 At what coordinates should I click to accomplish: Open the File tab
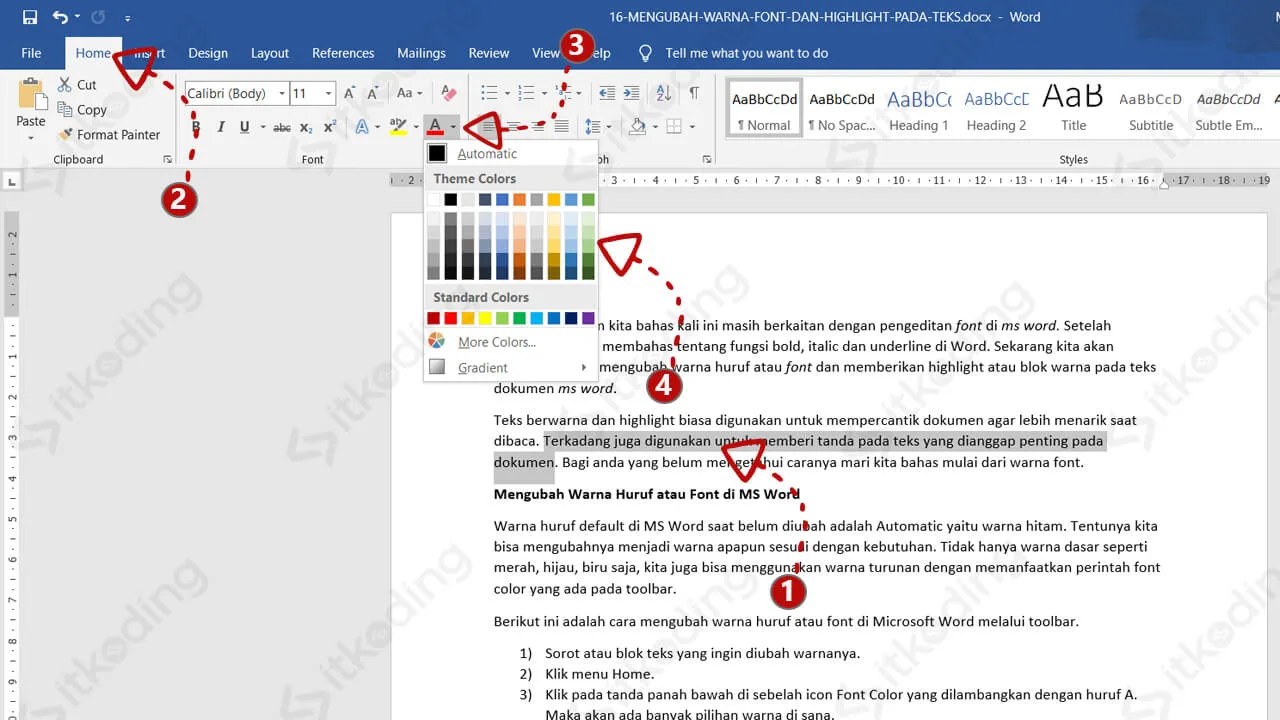[x=31, y=53]
